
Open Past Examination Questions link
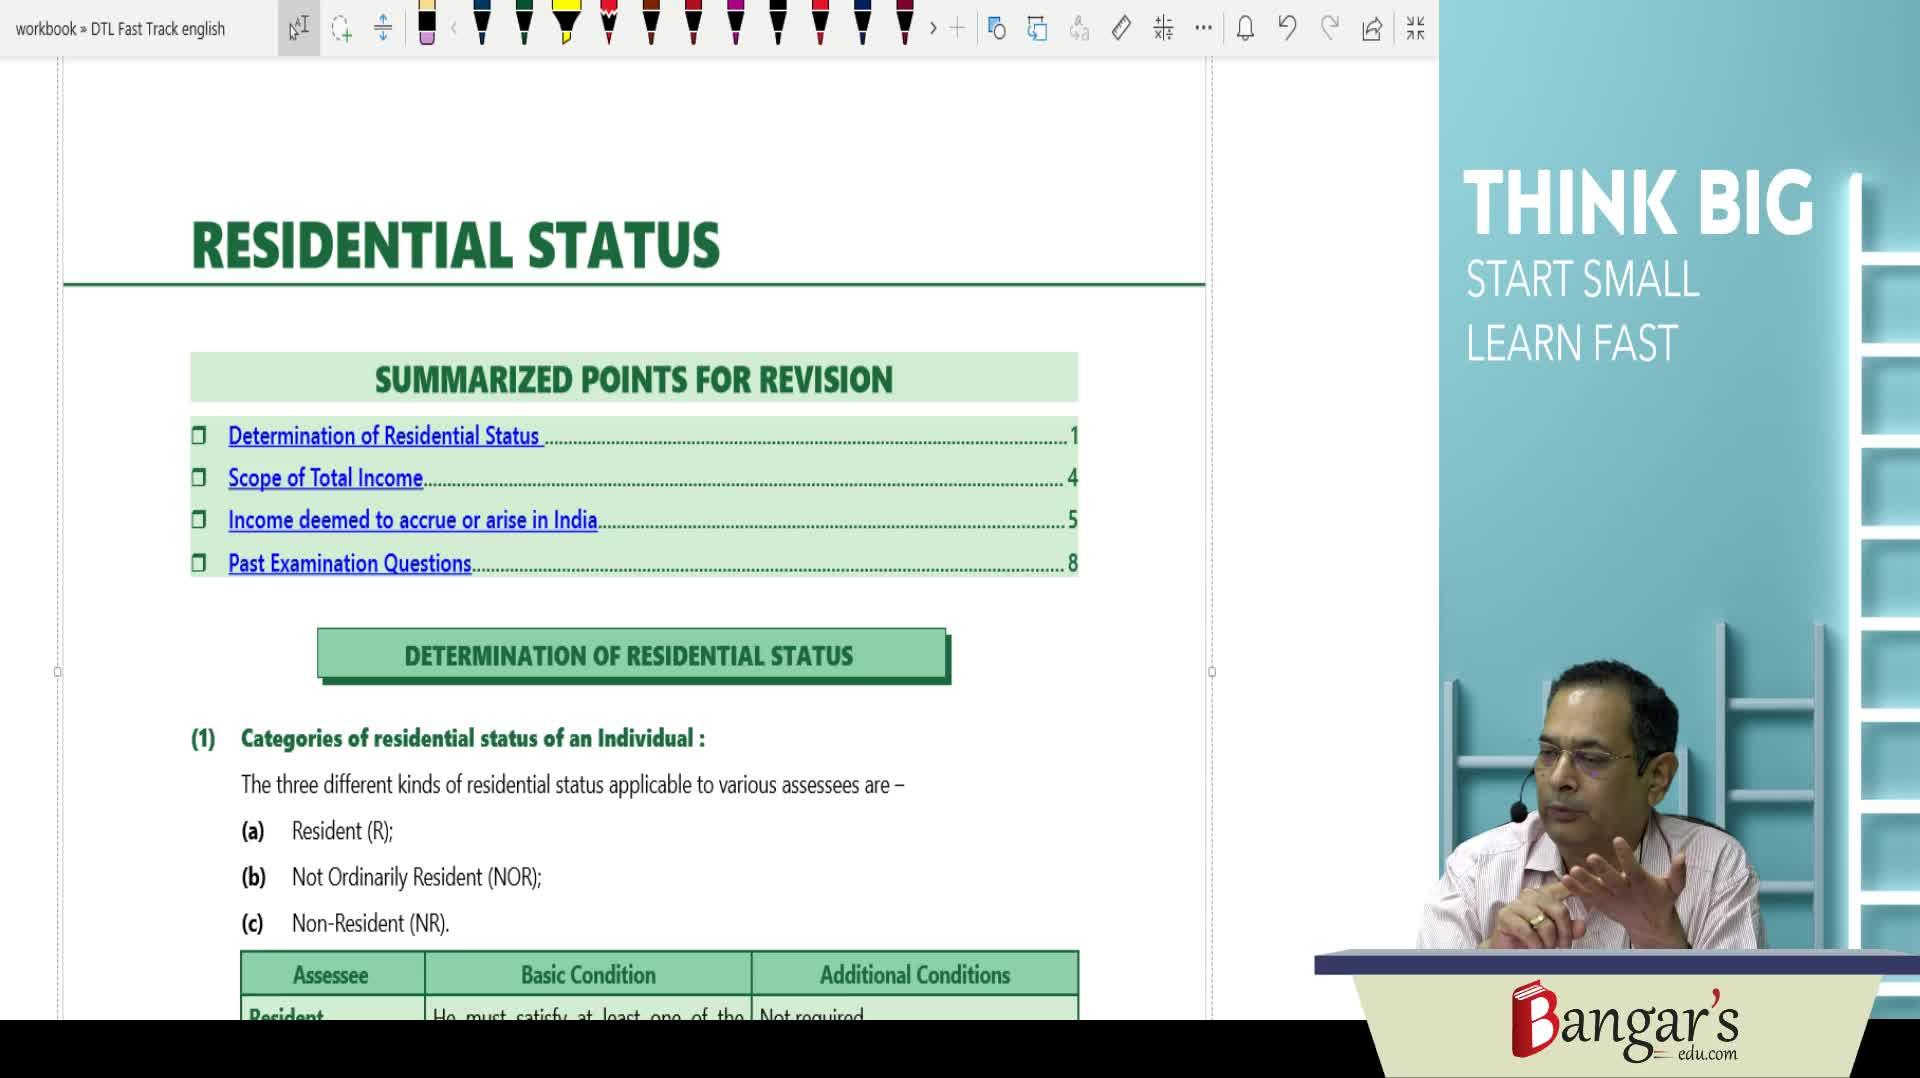pyautogui.click(x=349, y=563)
